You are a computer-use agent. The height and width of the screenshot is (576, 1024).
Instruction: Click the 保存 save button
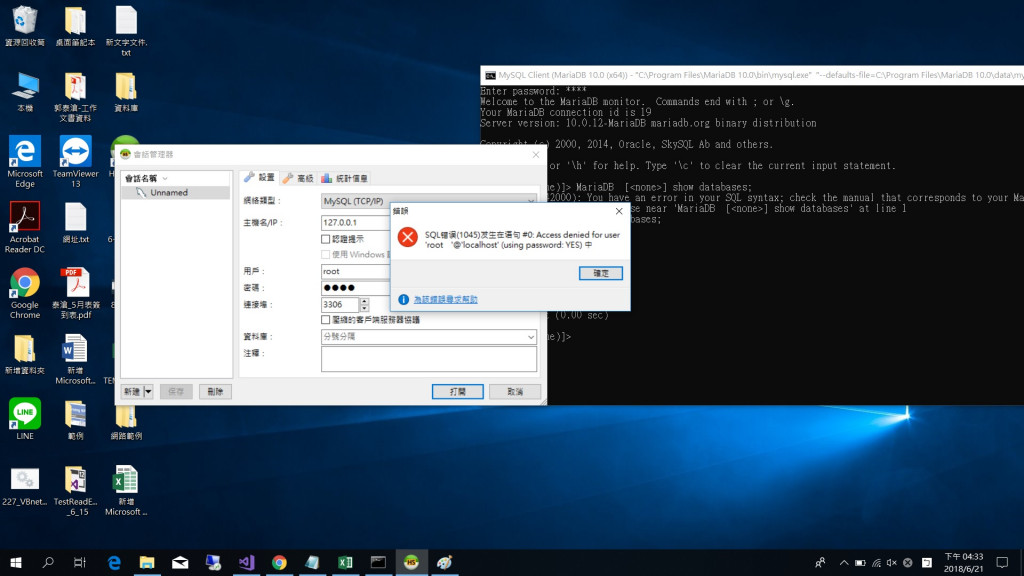[176, 391]
